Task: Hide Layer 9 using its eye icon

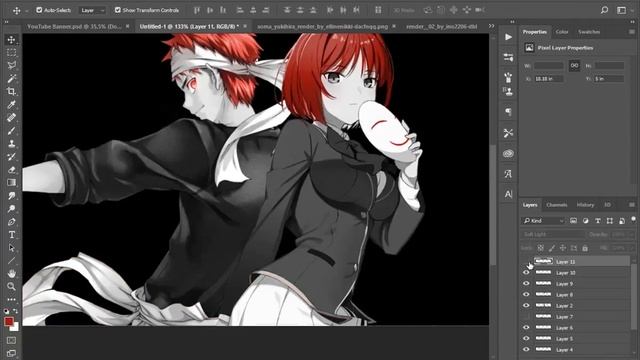Action: pos(526,283)
